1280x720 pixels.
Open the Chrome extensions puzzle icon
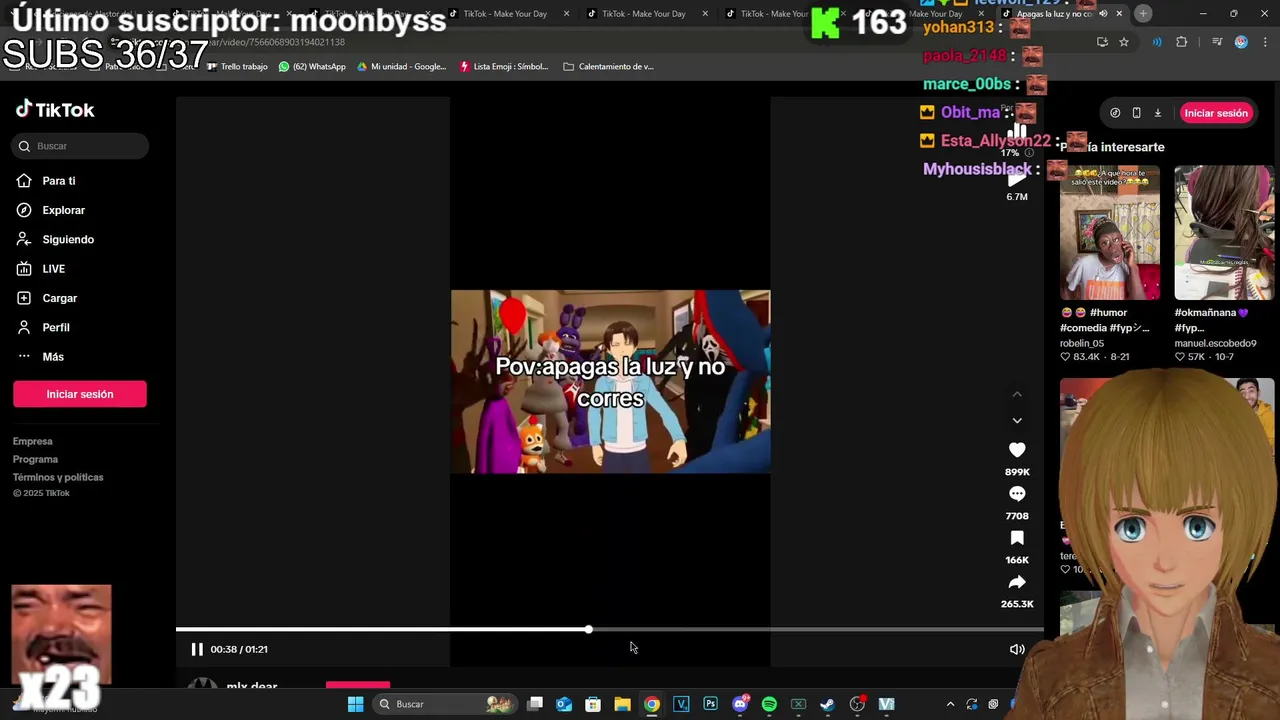[1182, 42]
